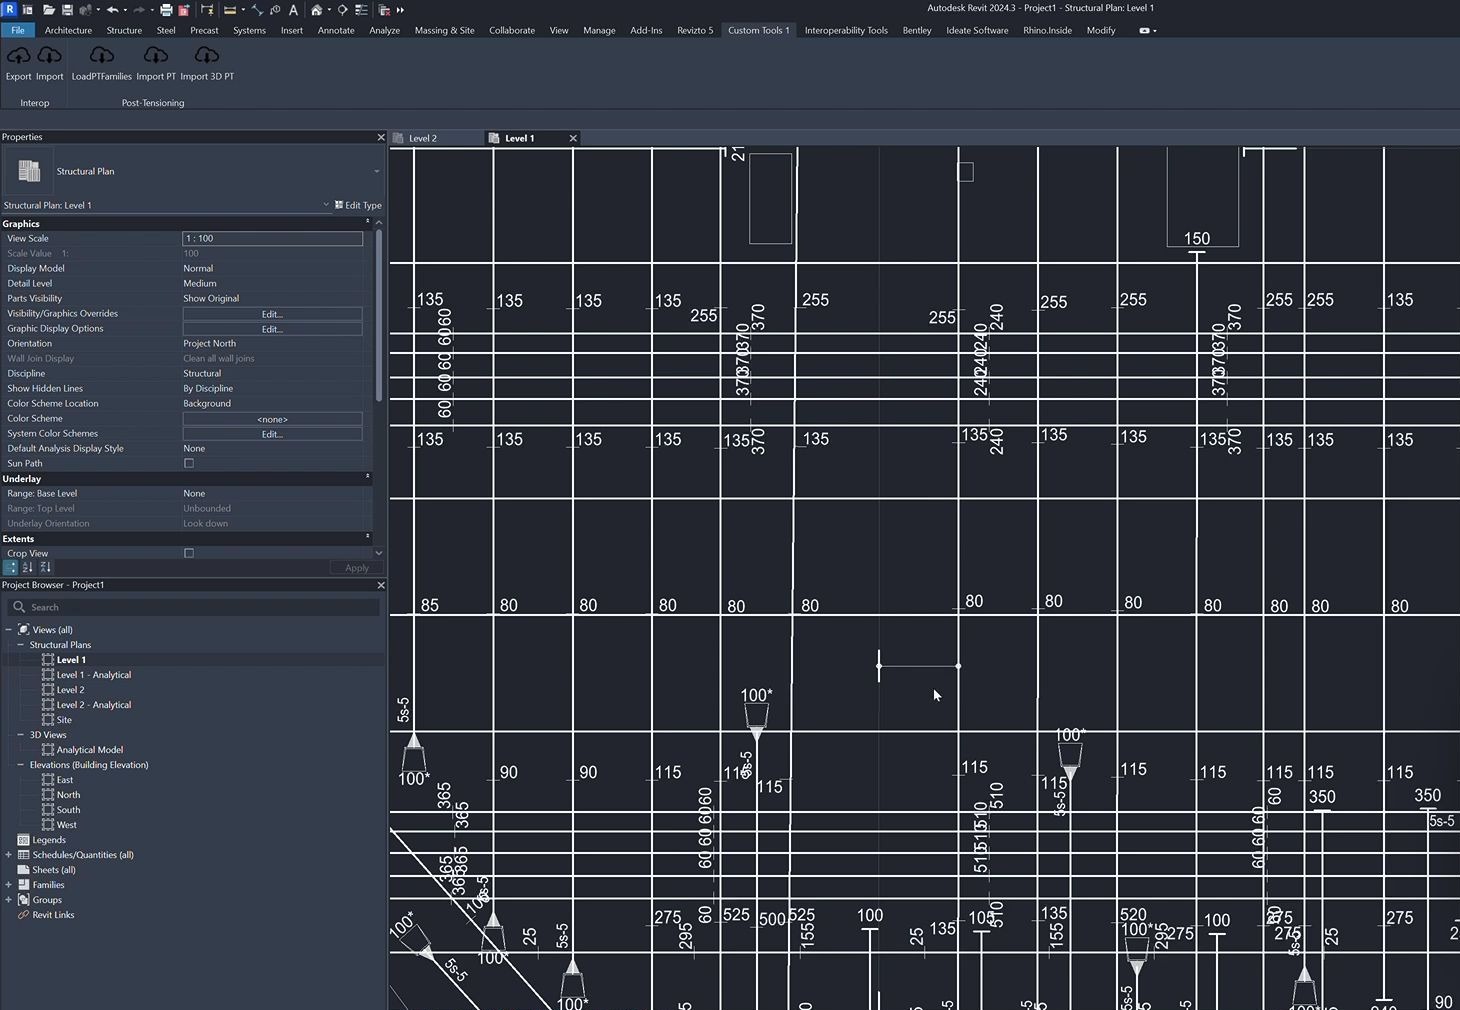This screenshot has height=1010, width=1460.
Task: Click the Undo arrow icon
Action: [112, 10]
